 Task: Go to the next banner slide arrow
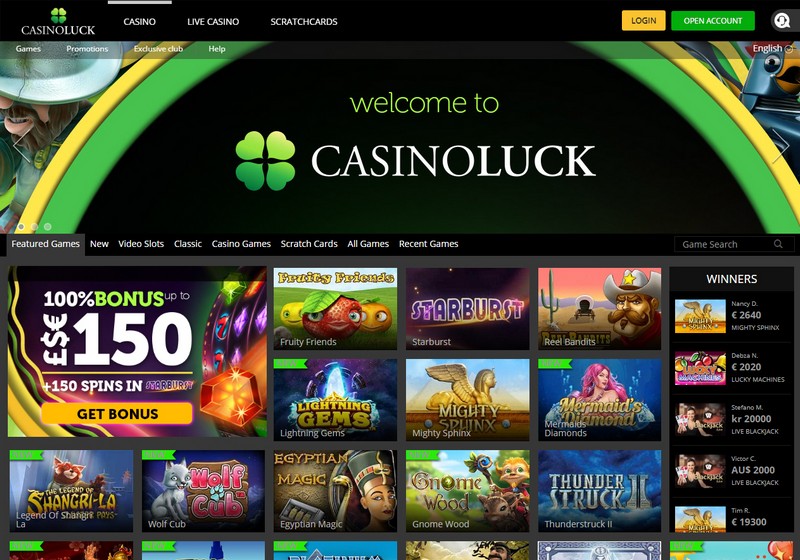[781, 145]
